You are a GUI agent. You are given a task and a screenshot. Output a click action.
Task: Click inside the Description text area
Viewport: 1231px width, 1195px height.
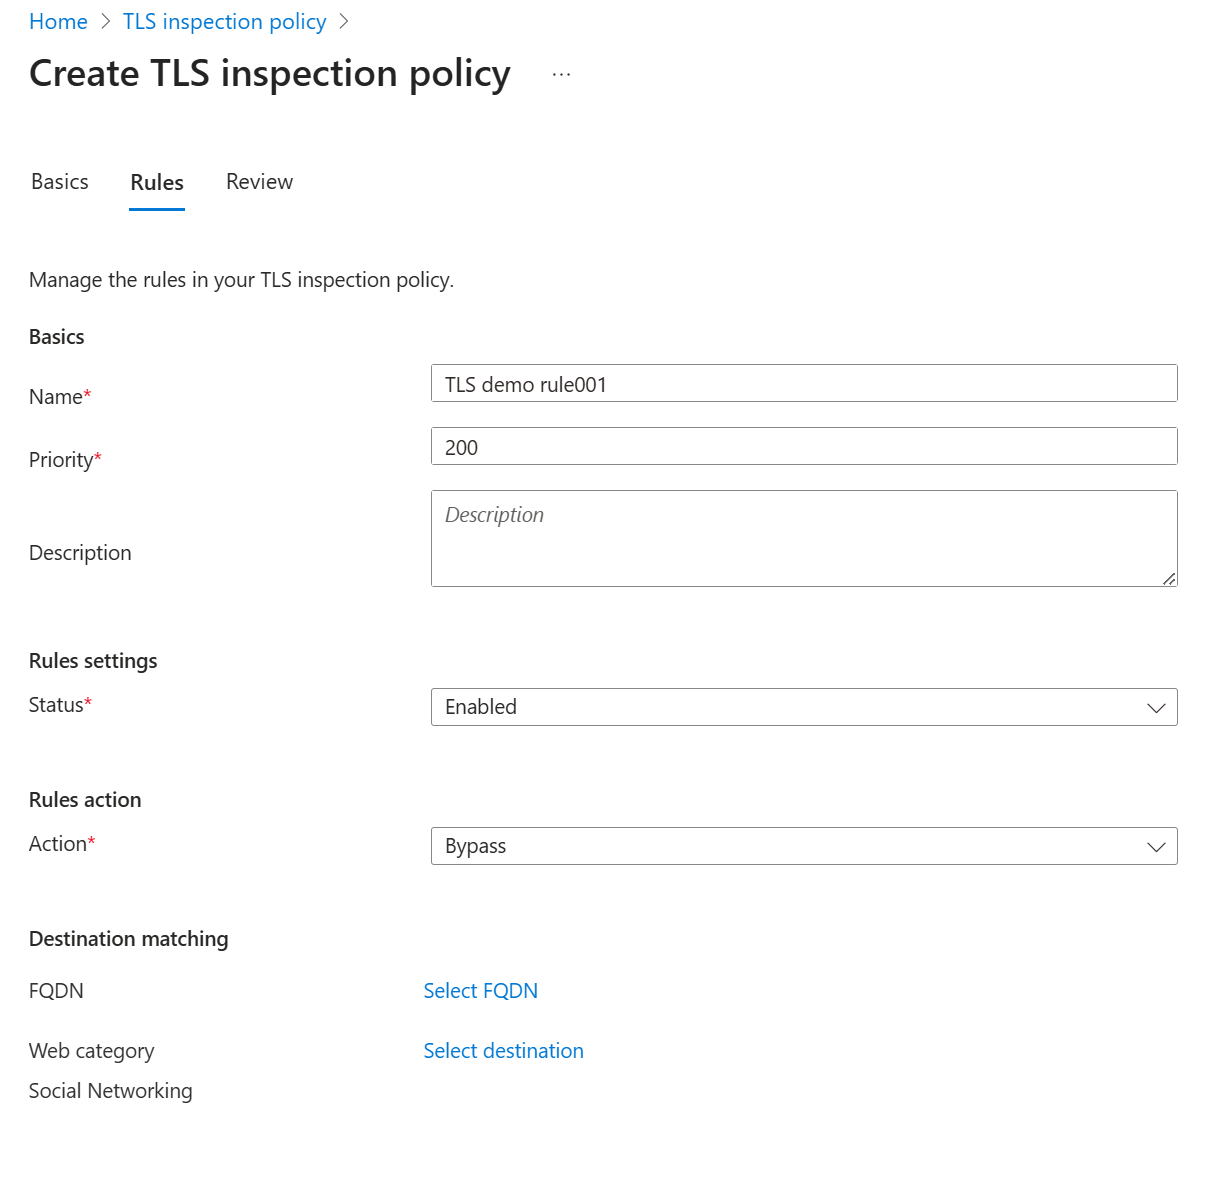[804, 538]
